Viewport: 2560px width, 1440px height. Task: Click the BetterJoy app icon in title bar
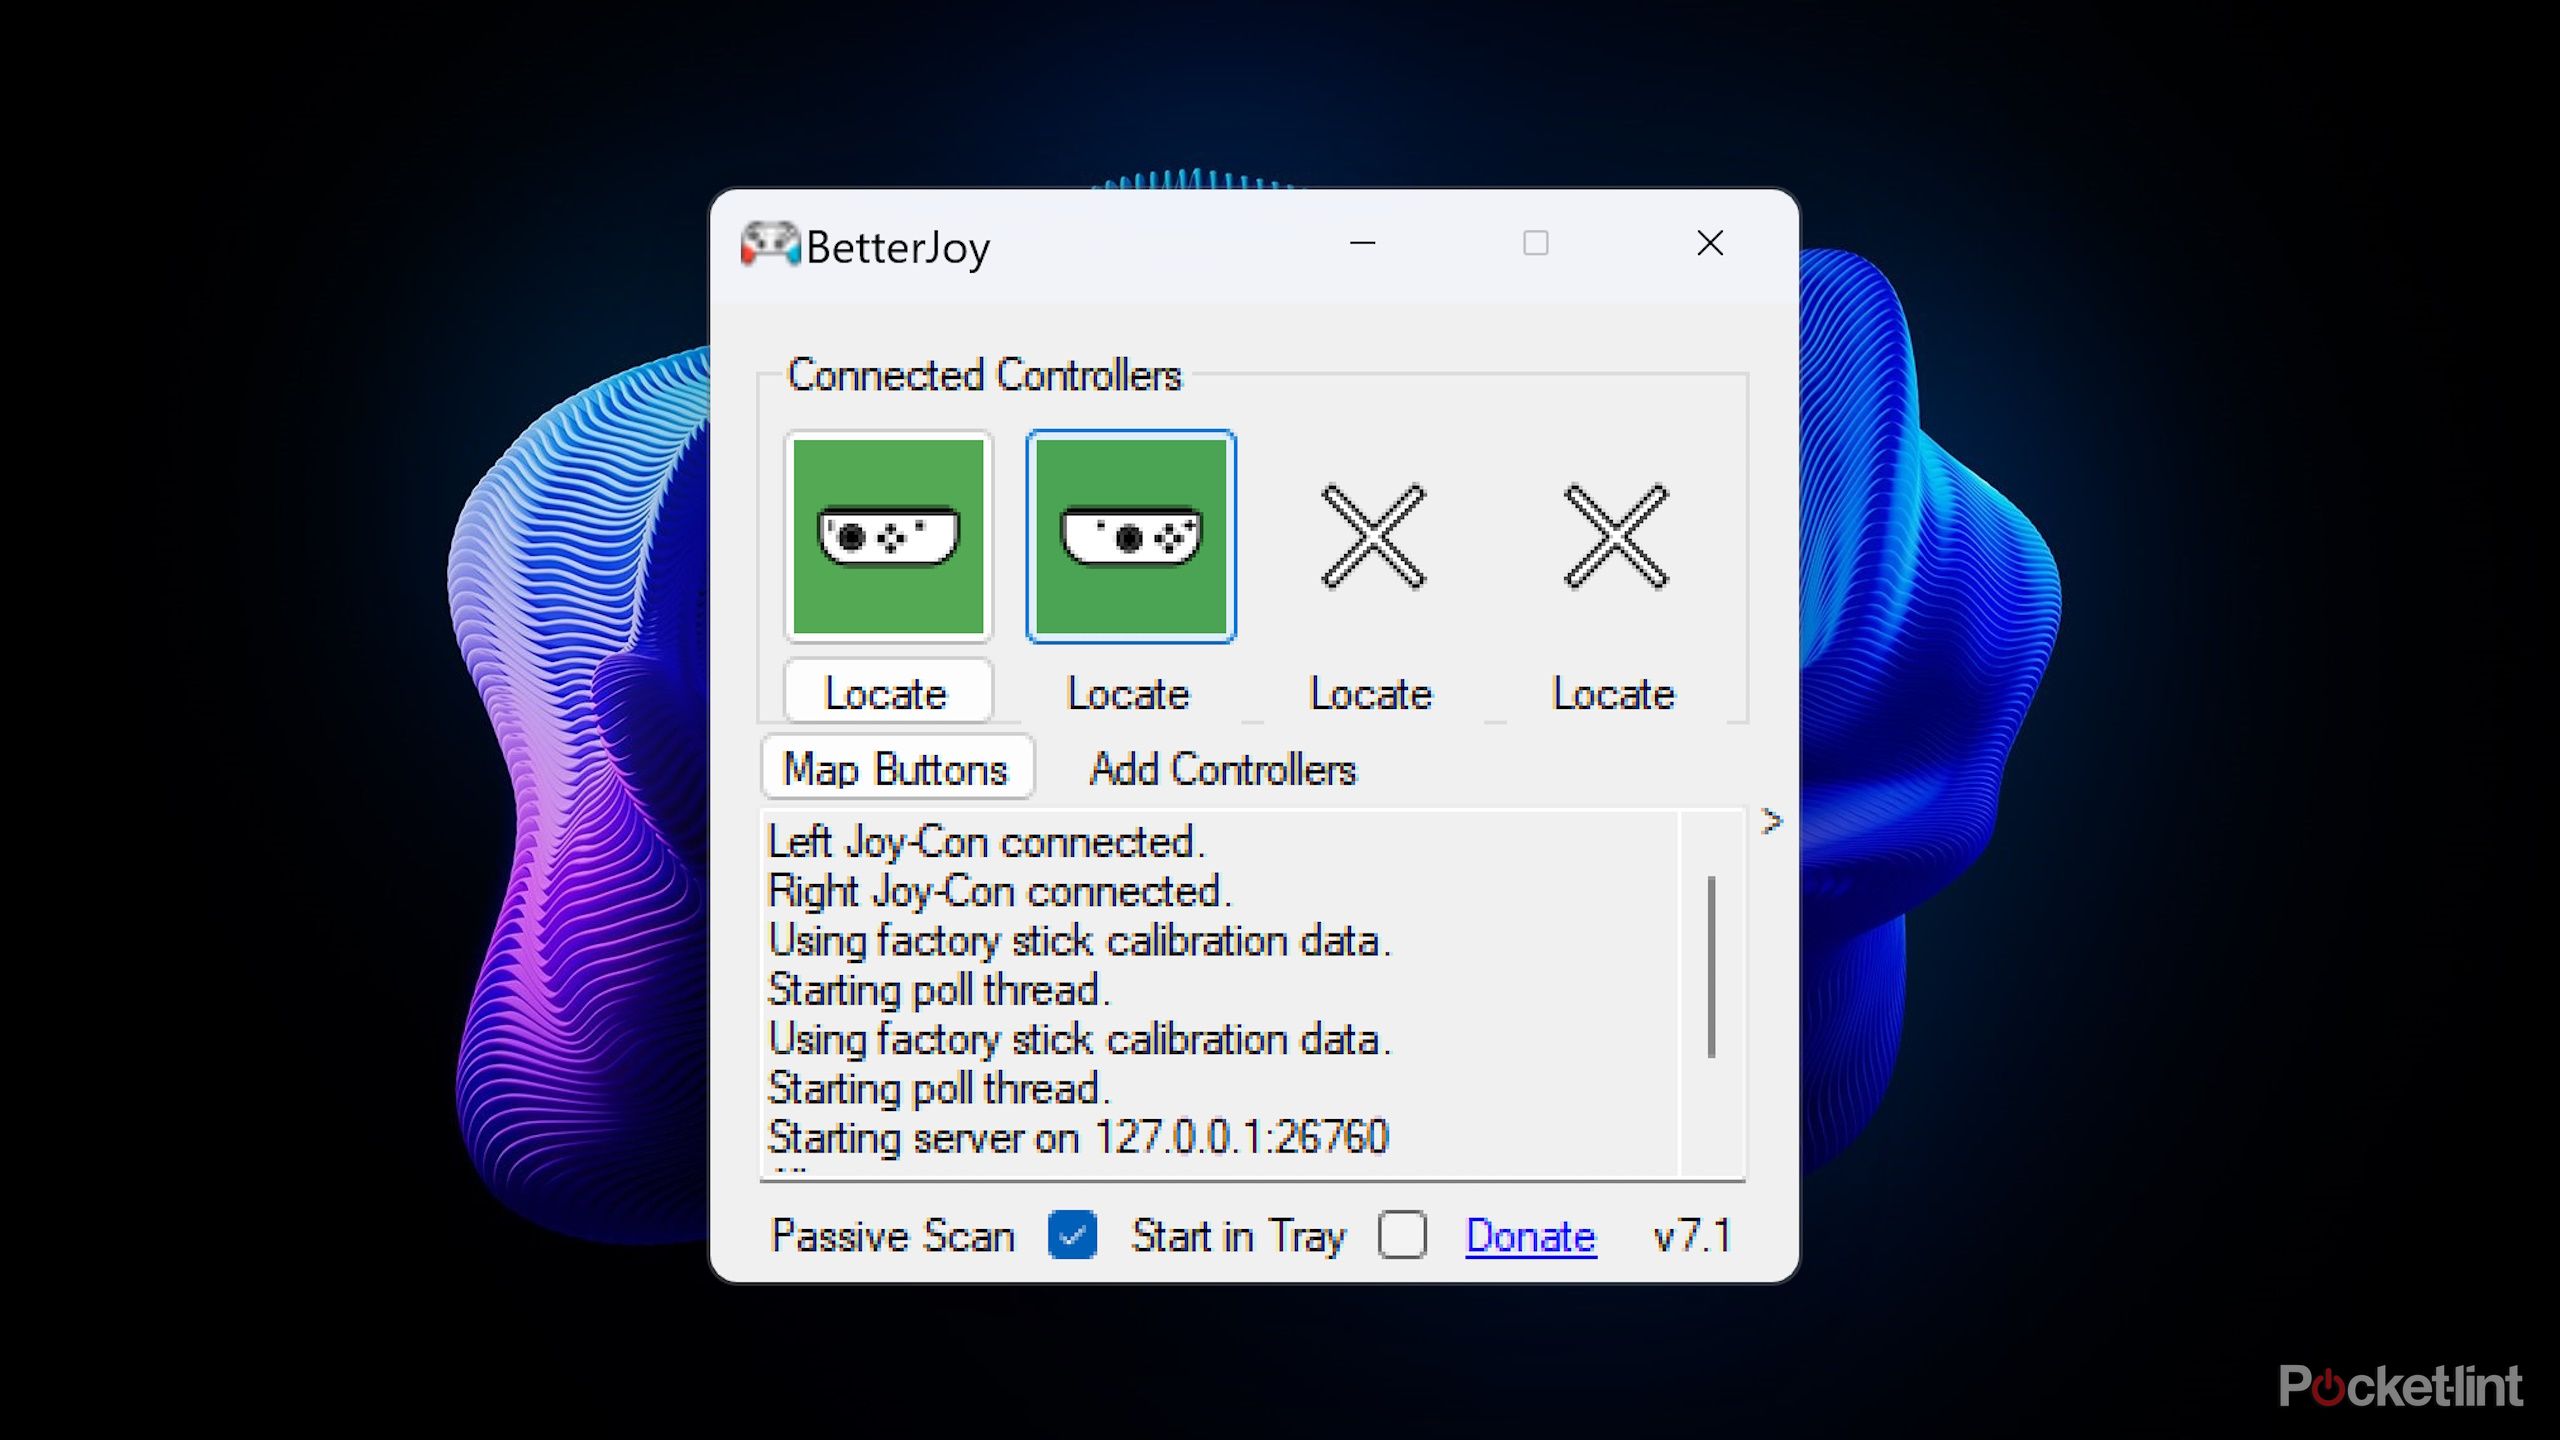pyautogui.click(x=769, y=245)
